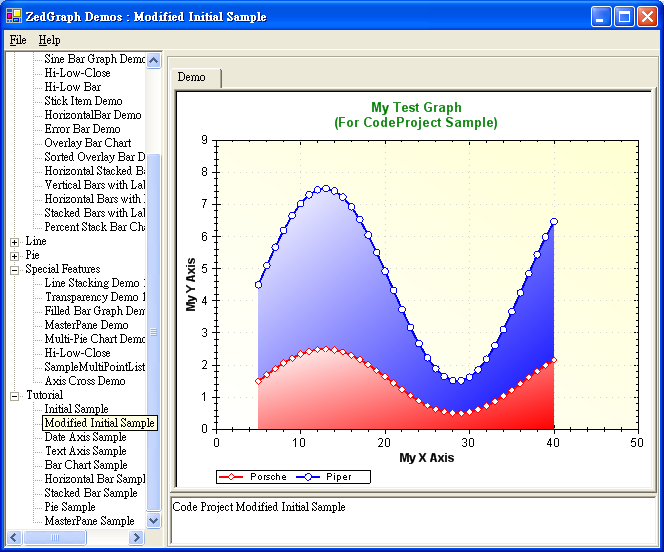
Task: Select Modified Initial Sample item
Action: pos(100,422)
